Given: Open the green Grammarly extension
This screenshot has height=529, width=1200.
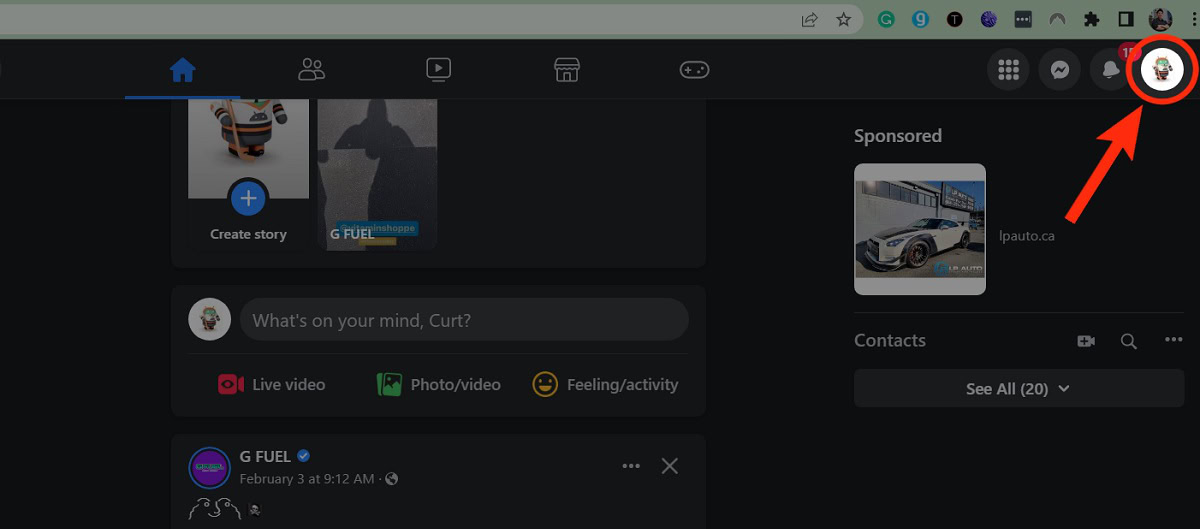Looking at the screenshot, I should click(886, 19).
